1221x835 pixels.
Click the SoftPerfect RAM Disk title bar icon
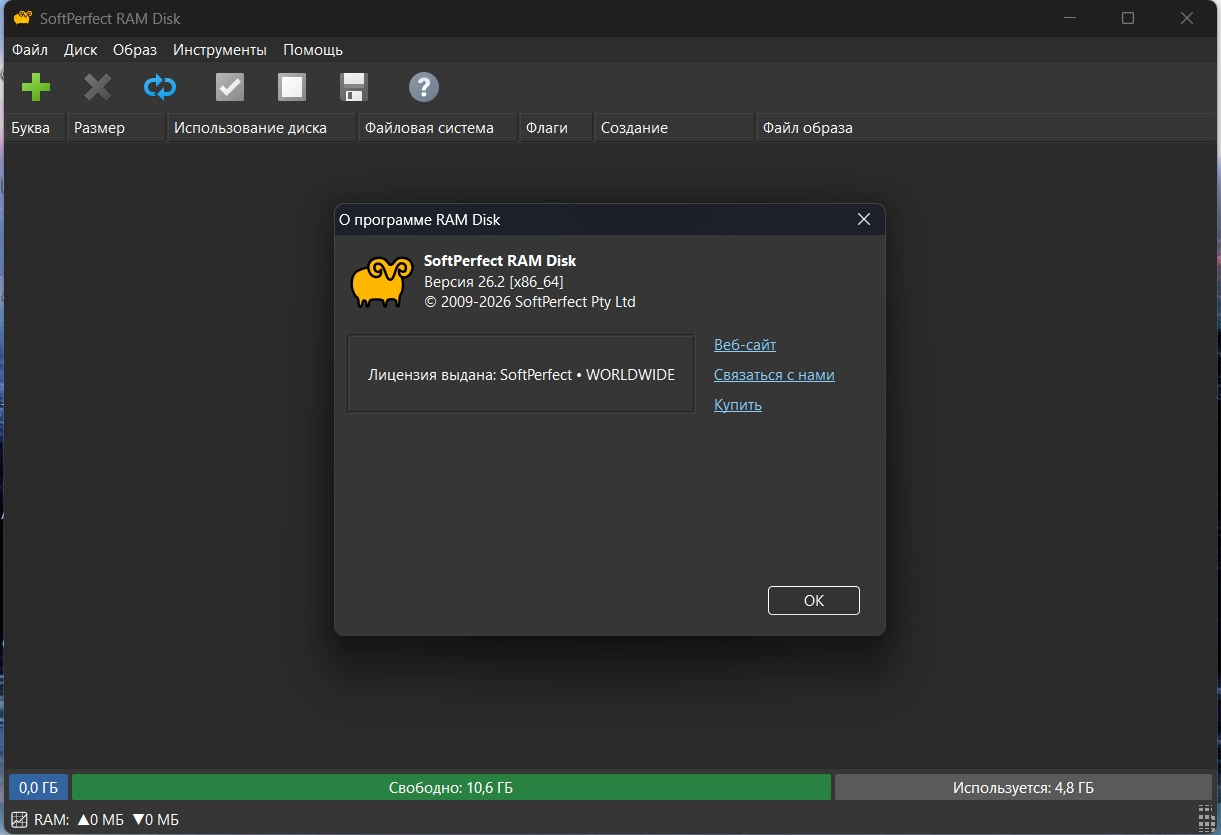coord(22,18)
